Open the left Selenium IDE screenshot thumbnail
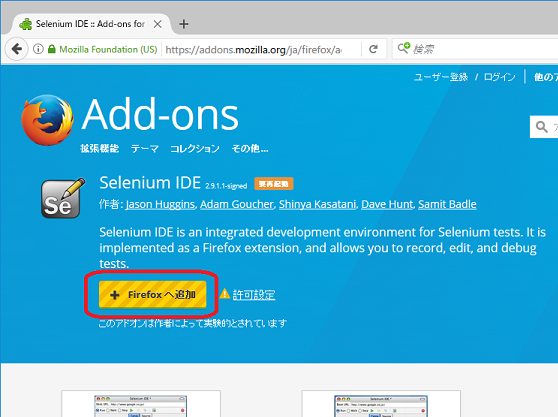Image resolution: width=558 pixels, height=417 pixels. click(141, 404)
